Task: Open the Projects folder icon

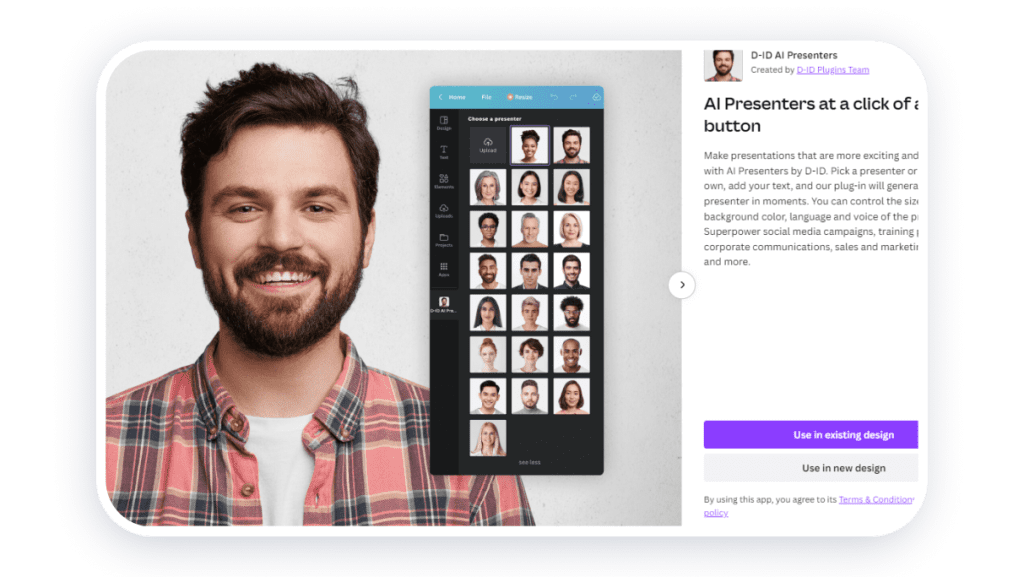Action: (444, 240)
